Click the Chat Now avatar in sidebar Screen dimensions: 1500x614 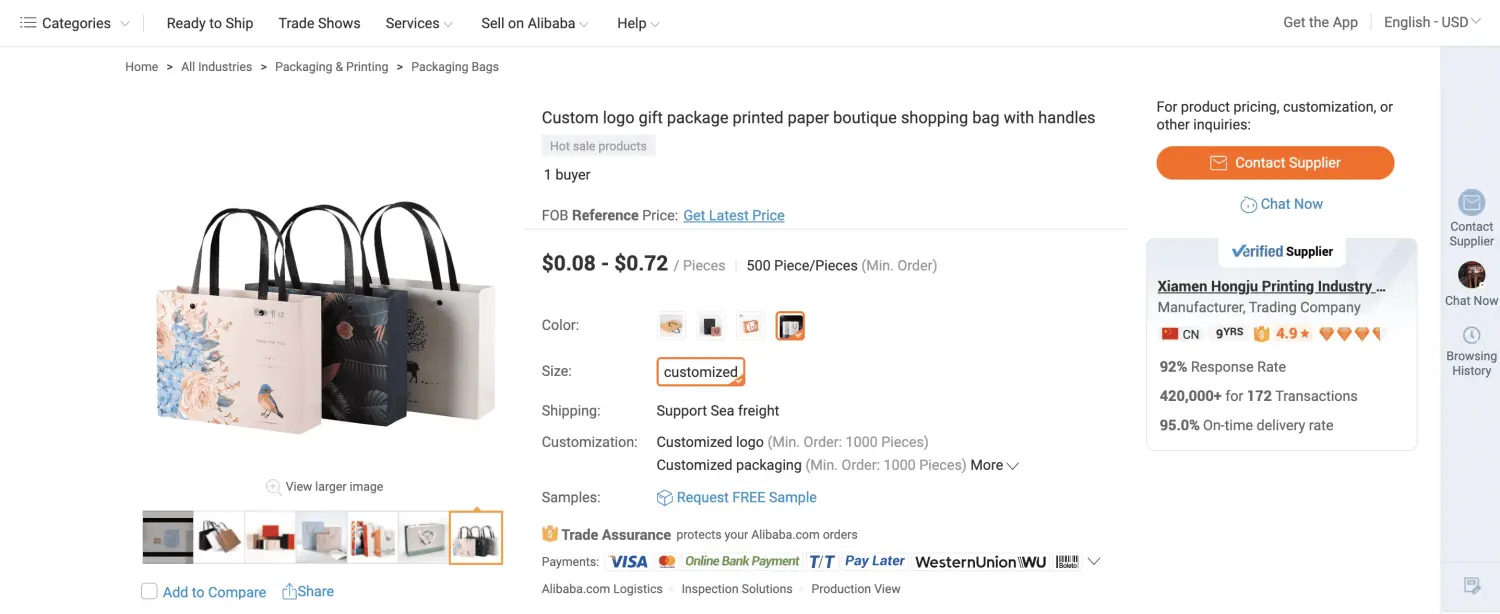click(1471, 275)
